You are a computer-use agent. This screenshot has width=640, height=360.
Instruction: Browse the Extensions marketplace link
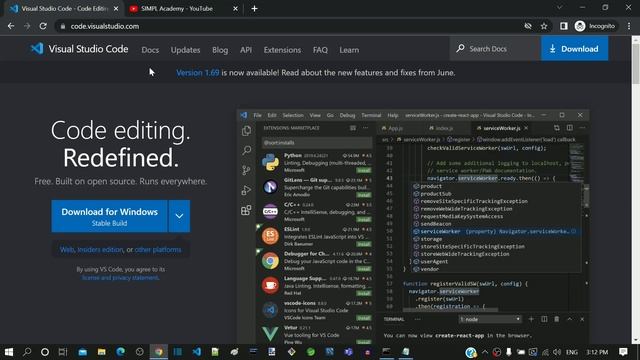point(282,50)
